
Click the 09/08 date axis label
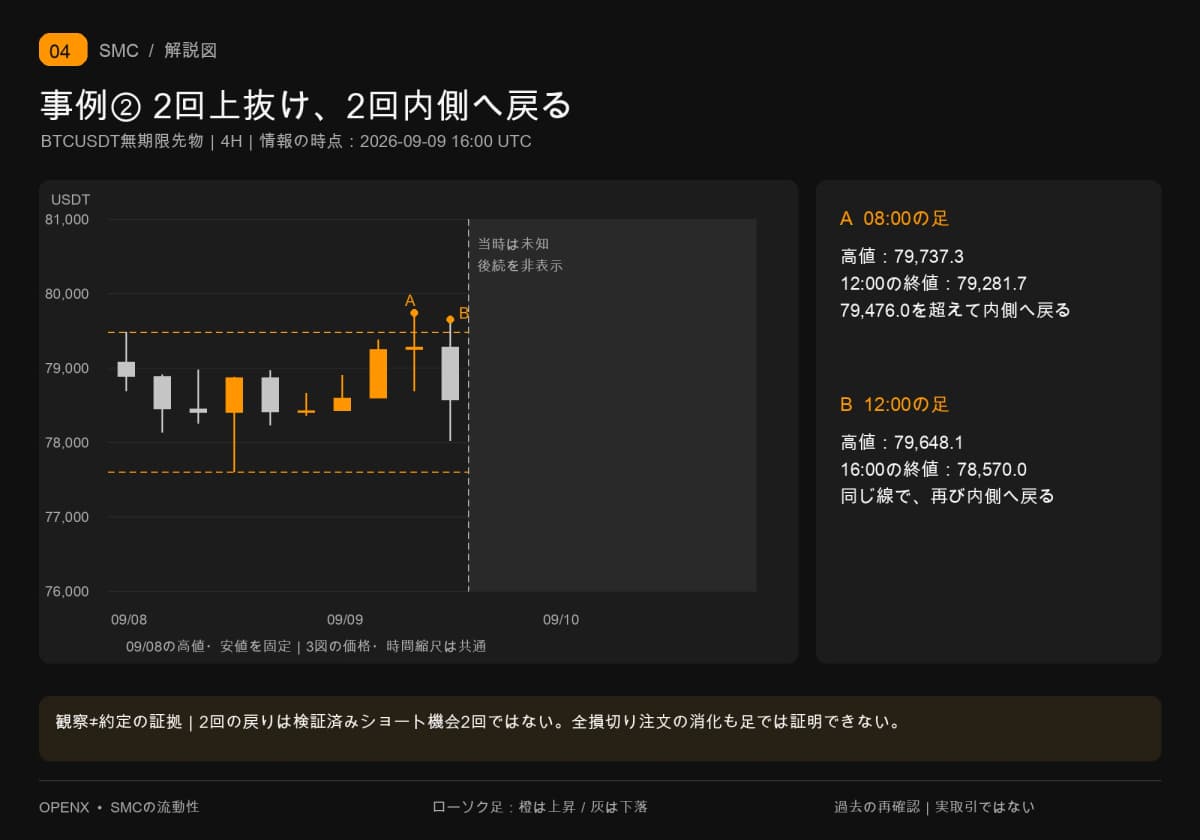(129, 620)
